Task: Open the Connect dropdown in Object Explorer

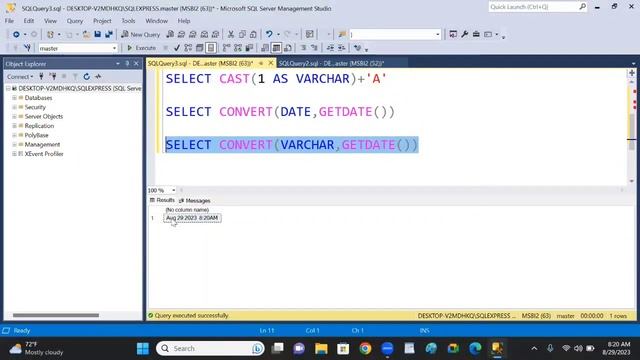Action: pos(20,76)
